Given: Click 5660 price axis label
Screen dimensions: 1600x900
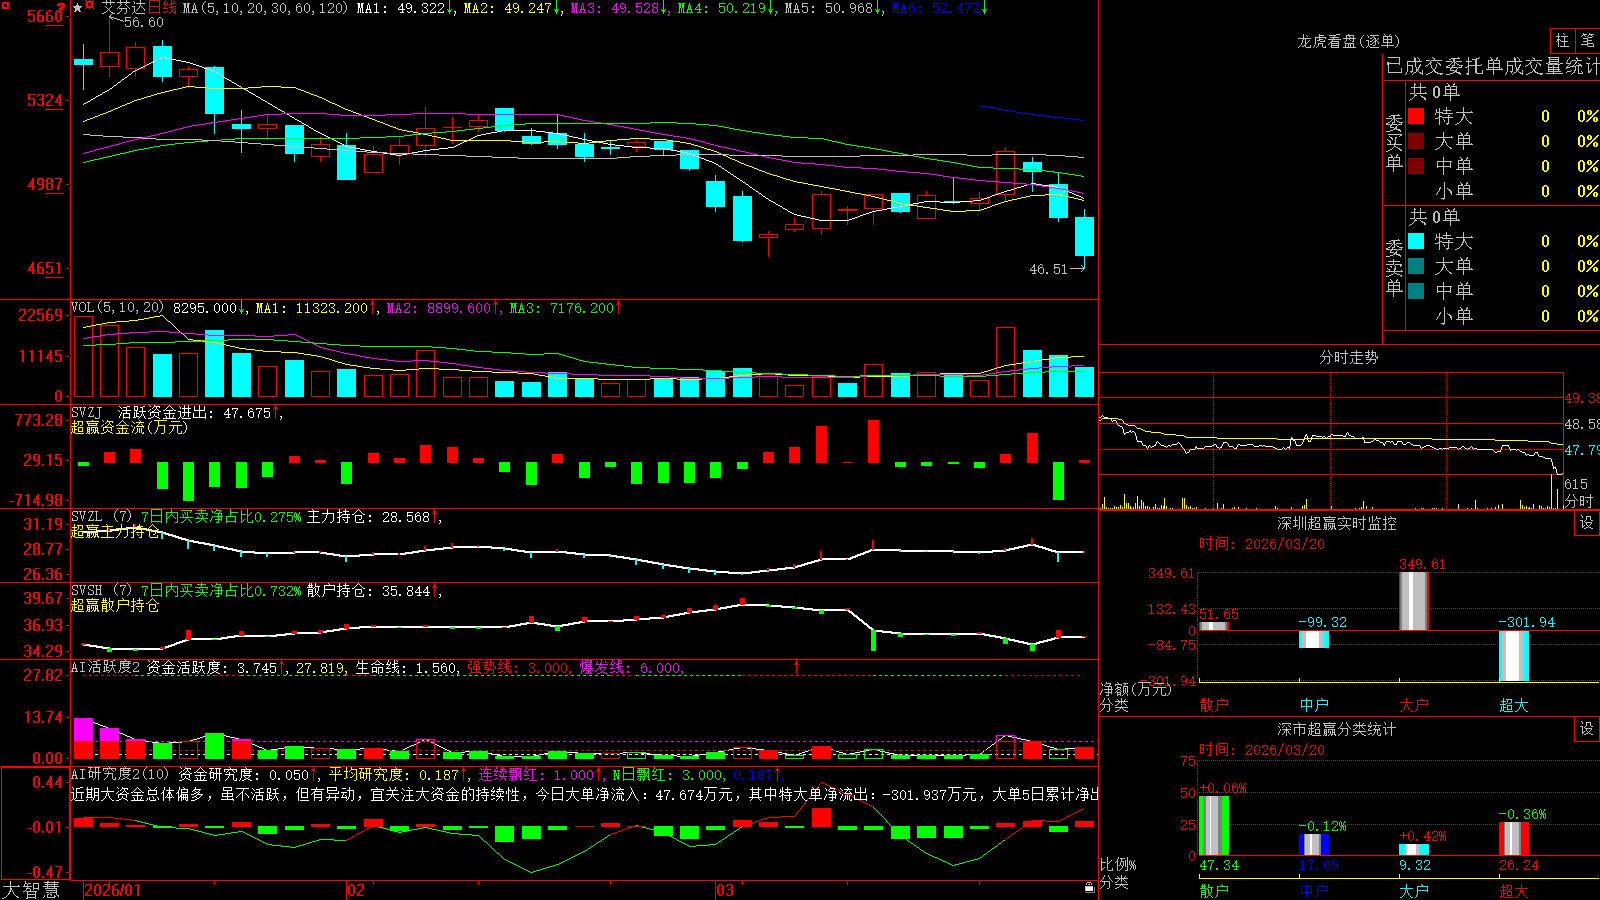Looking at the screenshot, I should click(x=45, y=16).
